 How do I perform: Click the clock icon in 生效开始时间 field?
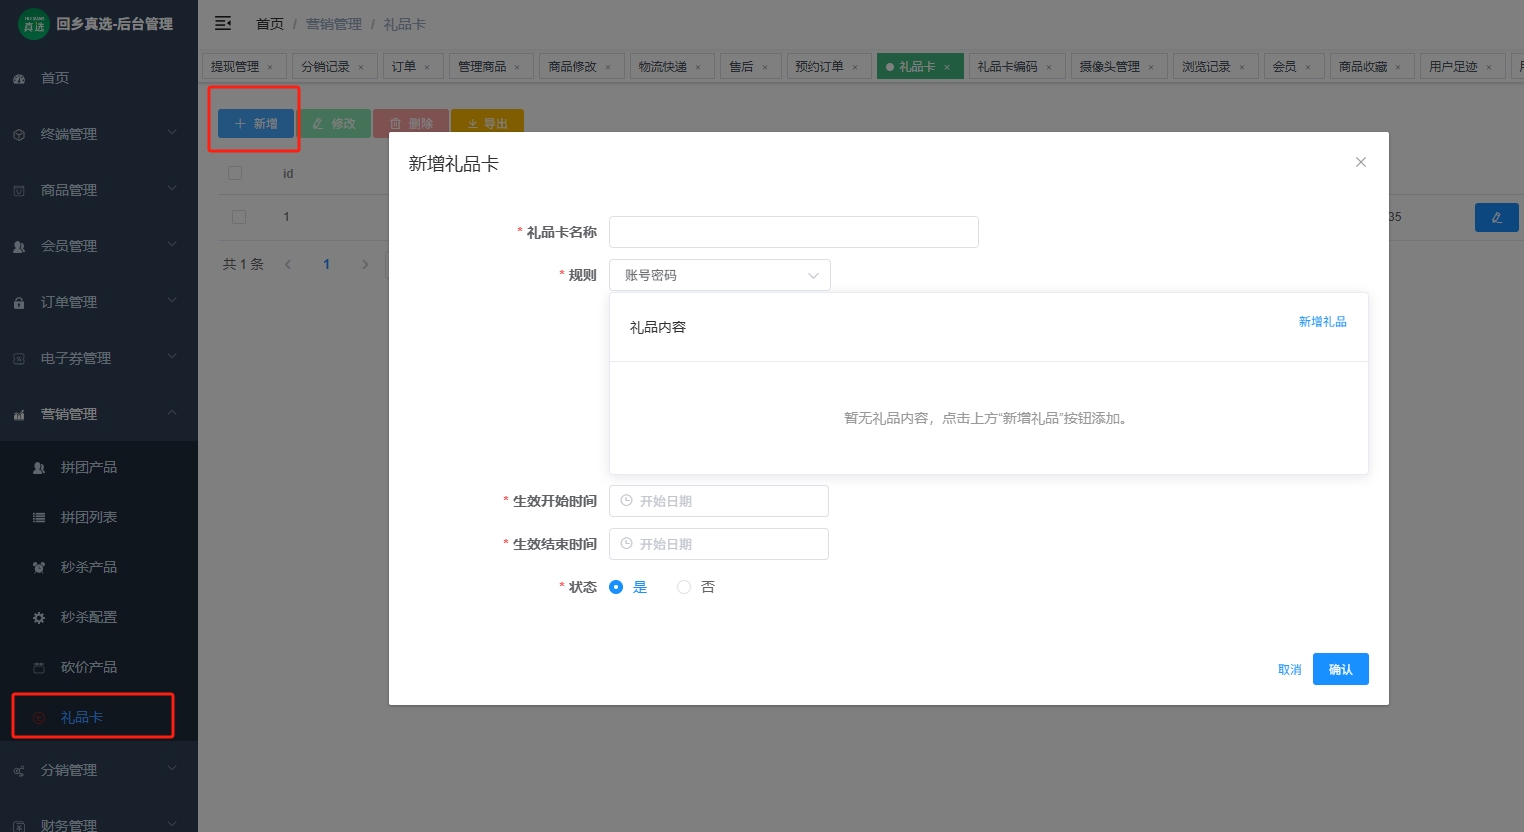[628, 501]
